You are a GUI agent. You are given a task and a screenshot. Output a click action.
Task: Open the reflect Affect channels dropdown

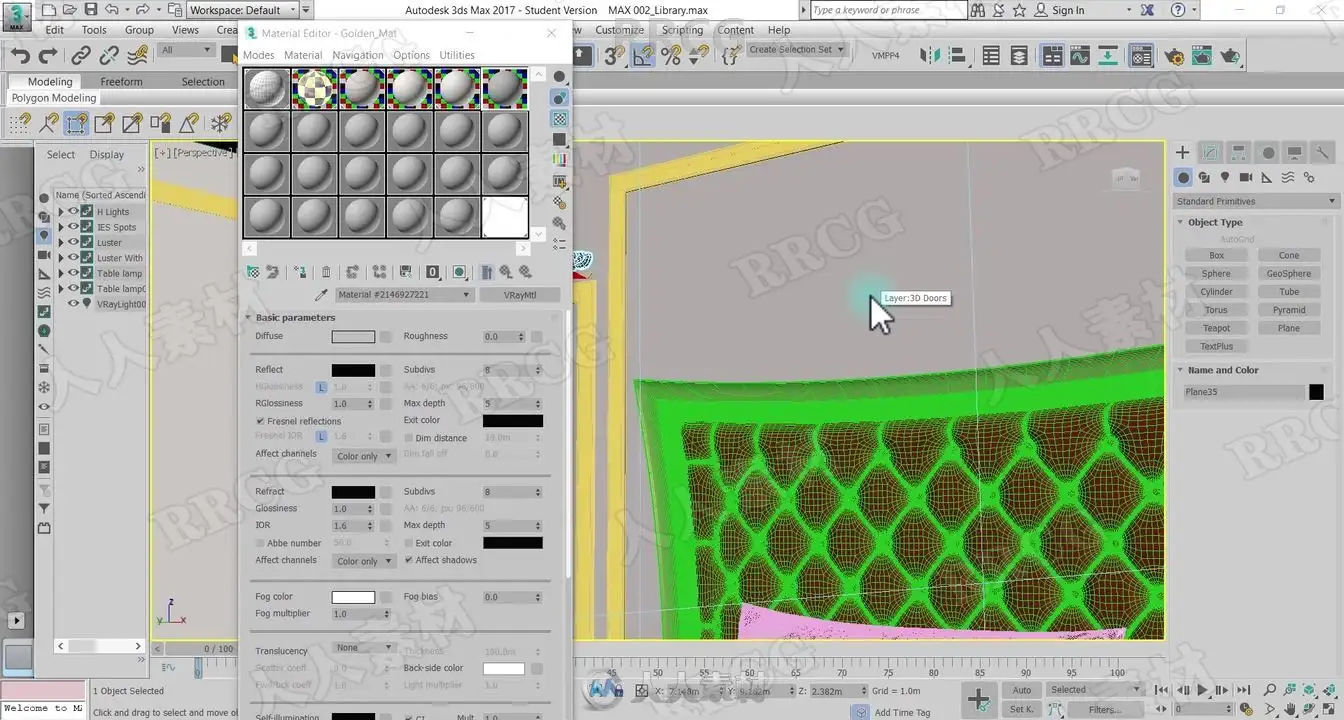363,456
